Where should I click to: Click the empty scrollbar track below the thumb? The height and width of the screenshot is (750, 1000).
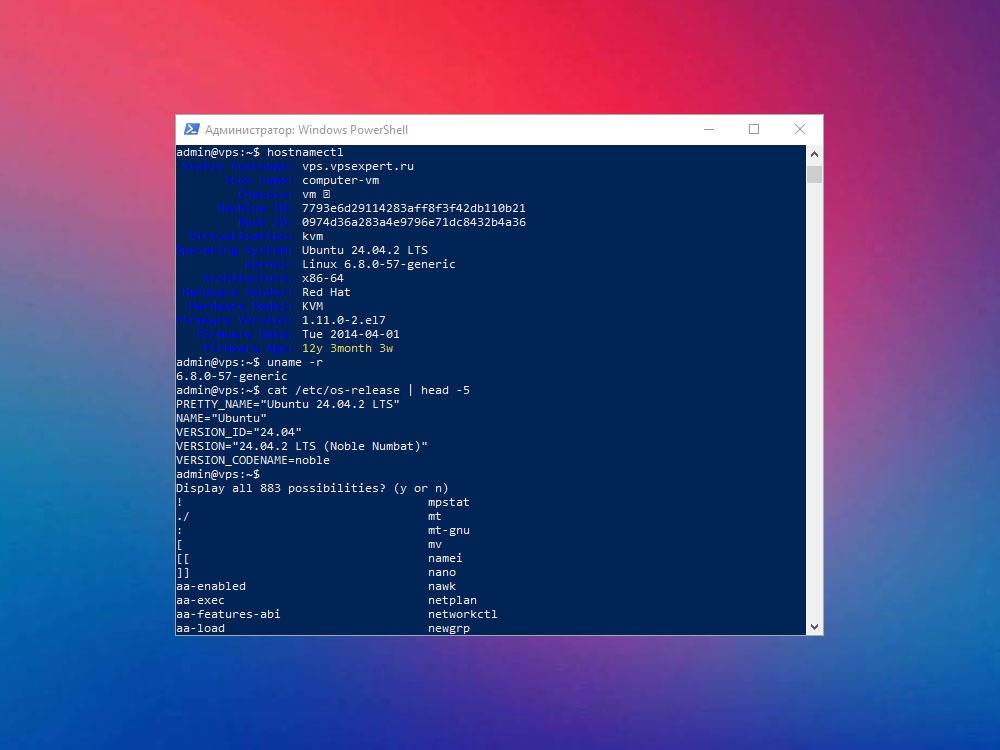point(814,402)
